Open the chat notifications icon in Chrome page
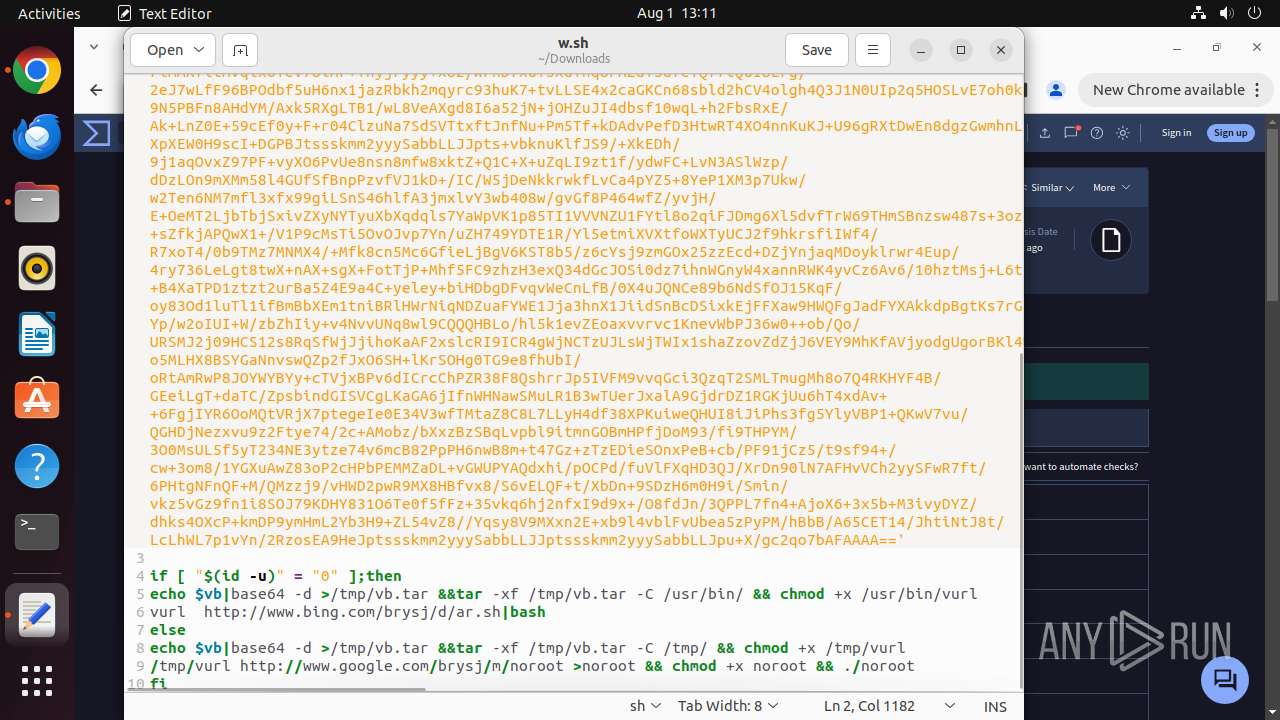The height and width of the screenshot is (720, 1280). coord(1071,133)
